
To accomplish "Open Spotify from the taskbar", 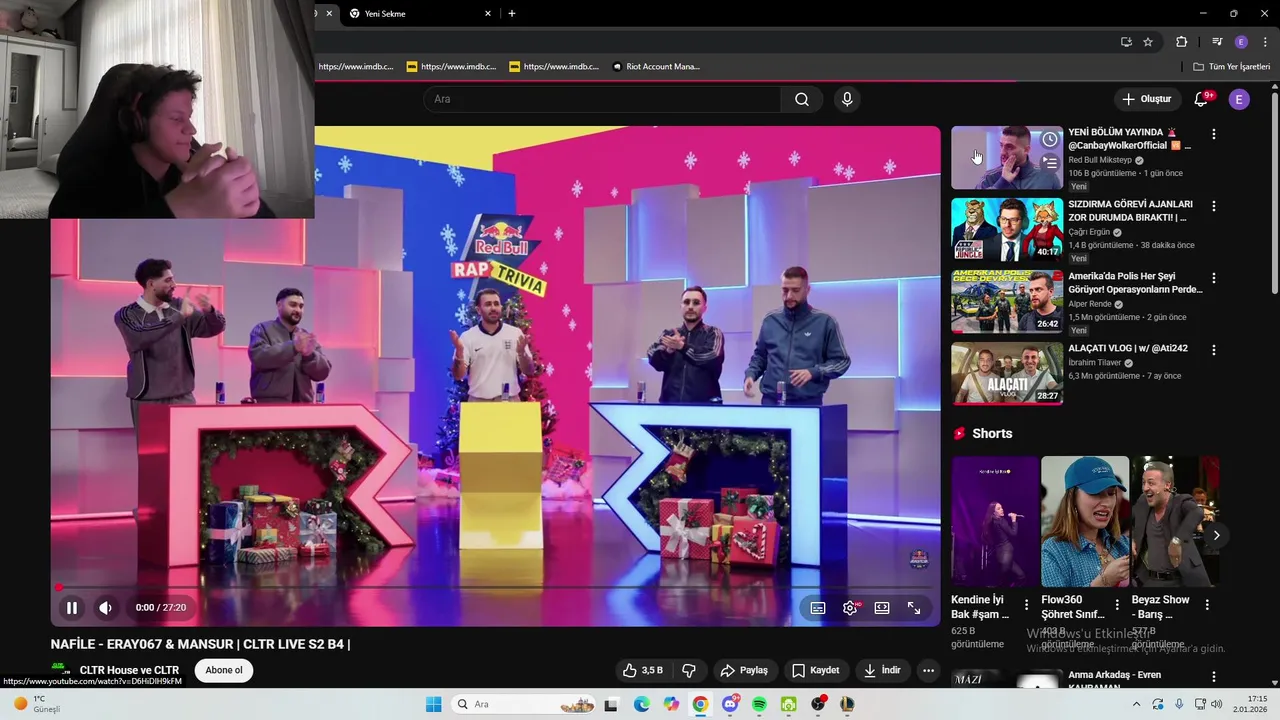I will tap(759, 704).
